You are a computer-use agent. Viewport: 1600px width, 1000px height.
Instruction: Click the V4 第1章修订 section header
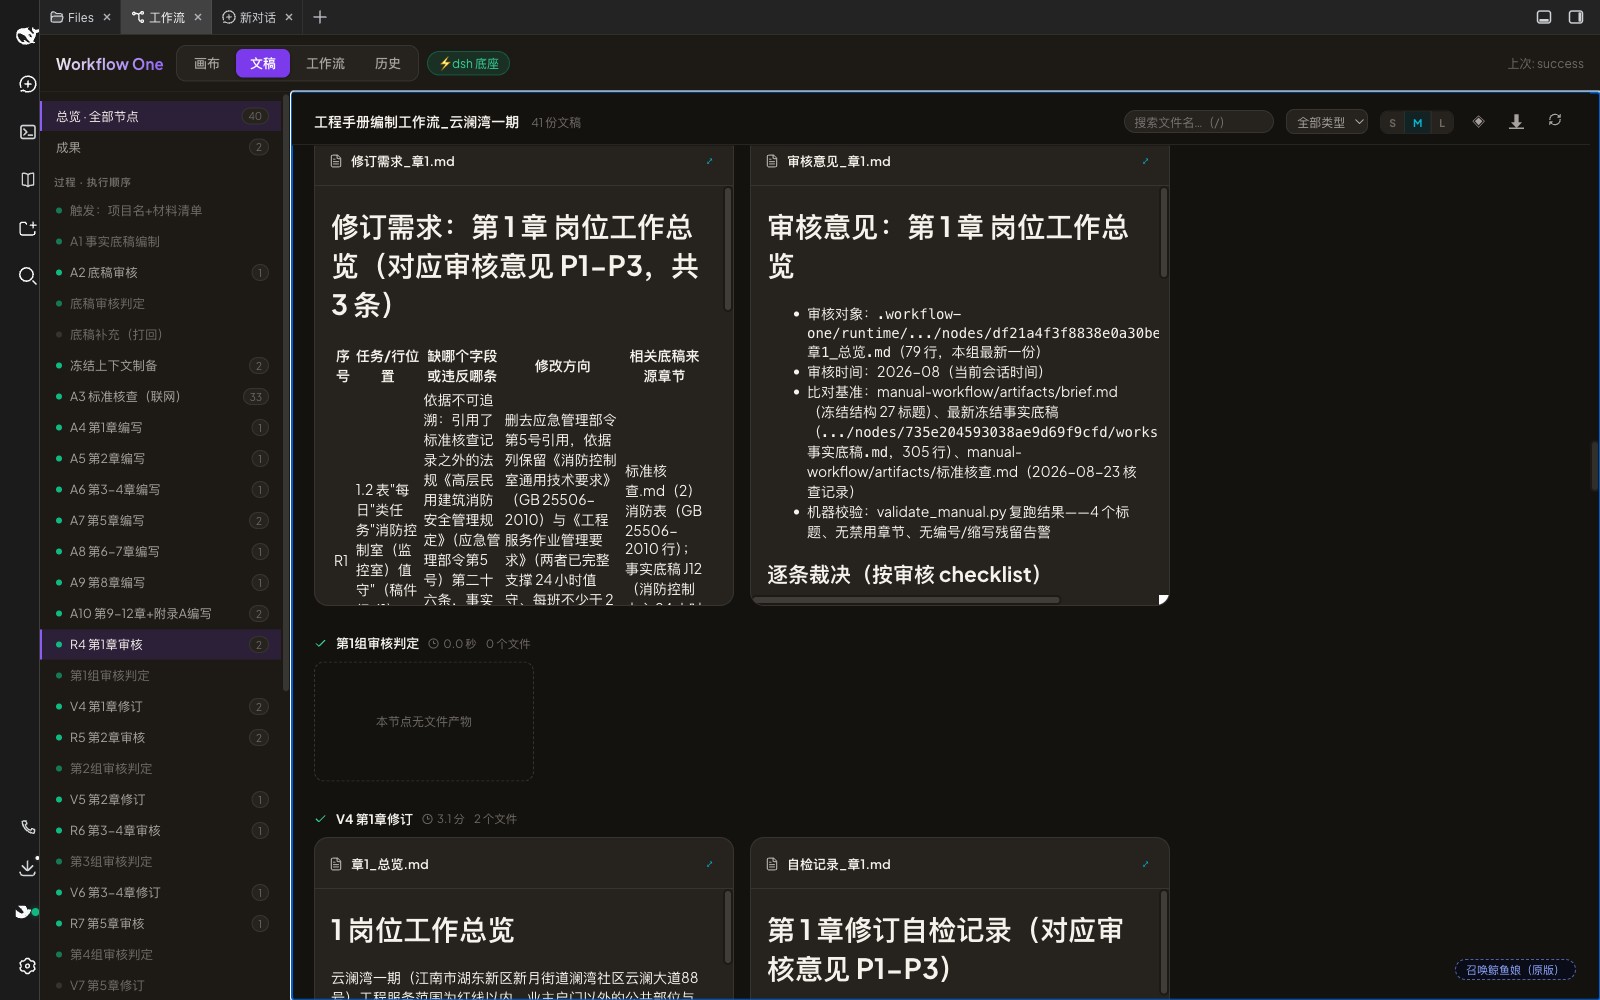[374, 818]
